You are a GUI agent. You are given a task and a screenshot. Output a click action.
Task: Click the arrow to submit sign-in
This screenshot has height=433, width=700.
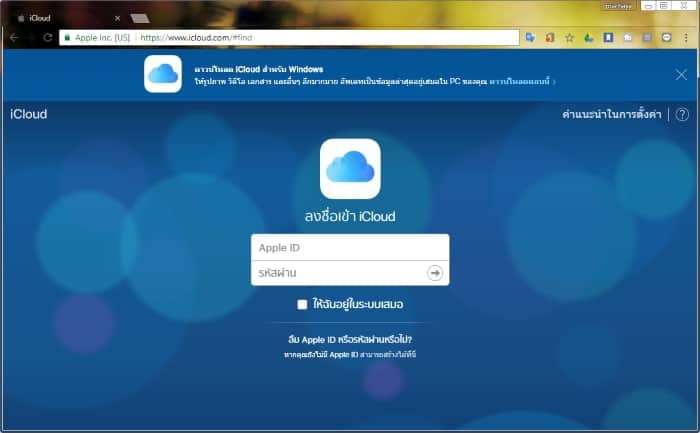coord(435,272)
